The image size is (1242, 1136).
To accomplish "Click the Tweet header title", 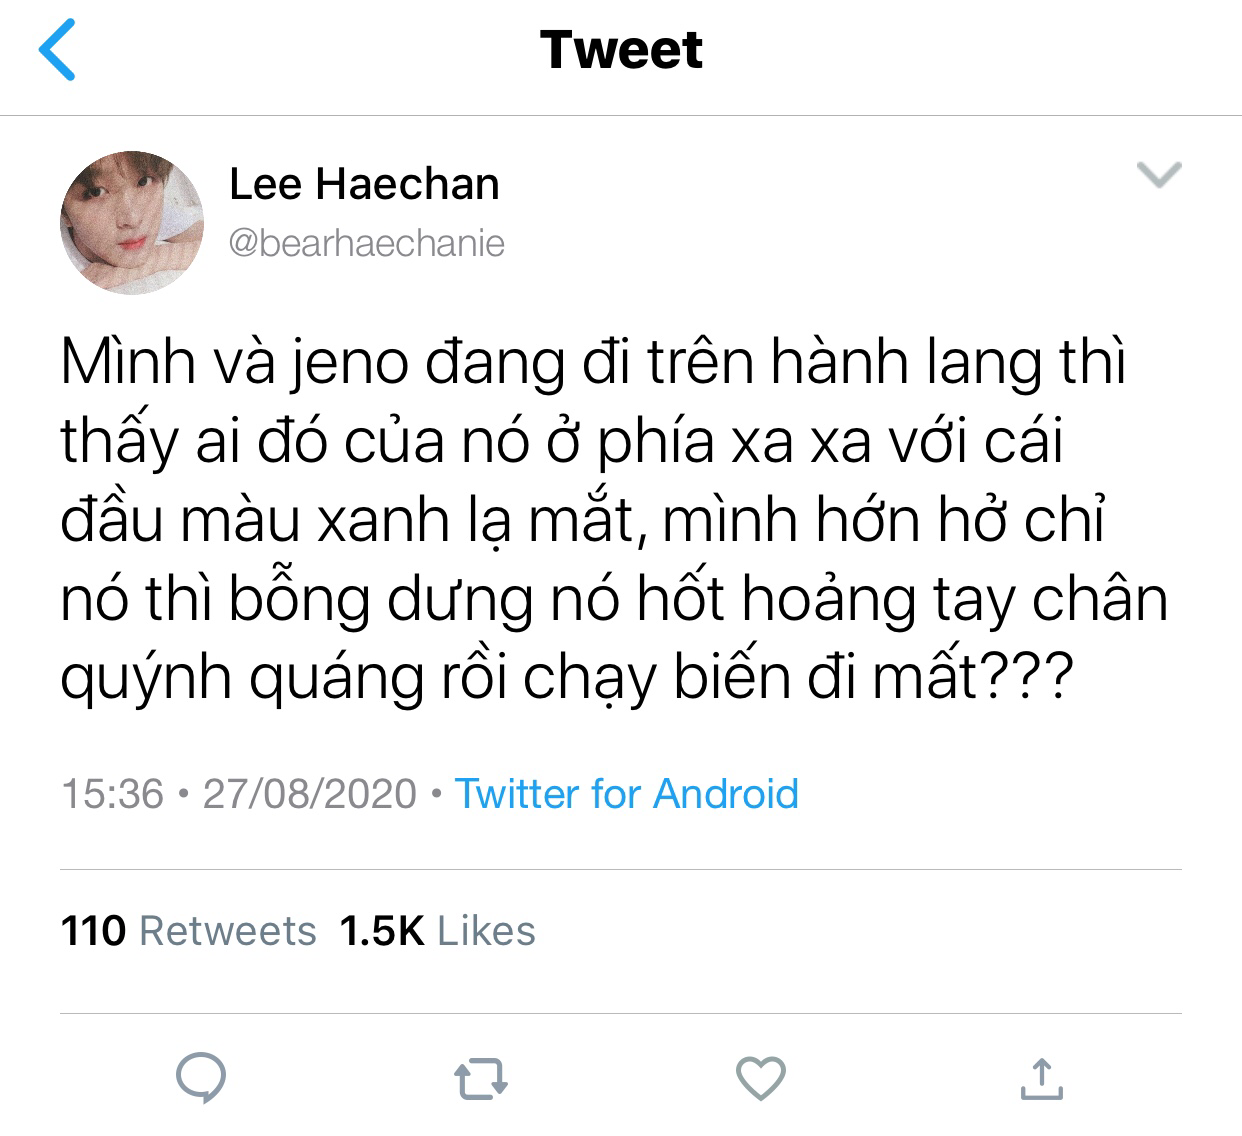I will pyautogui.click(x=621, y=50).
